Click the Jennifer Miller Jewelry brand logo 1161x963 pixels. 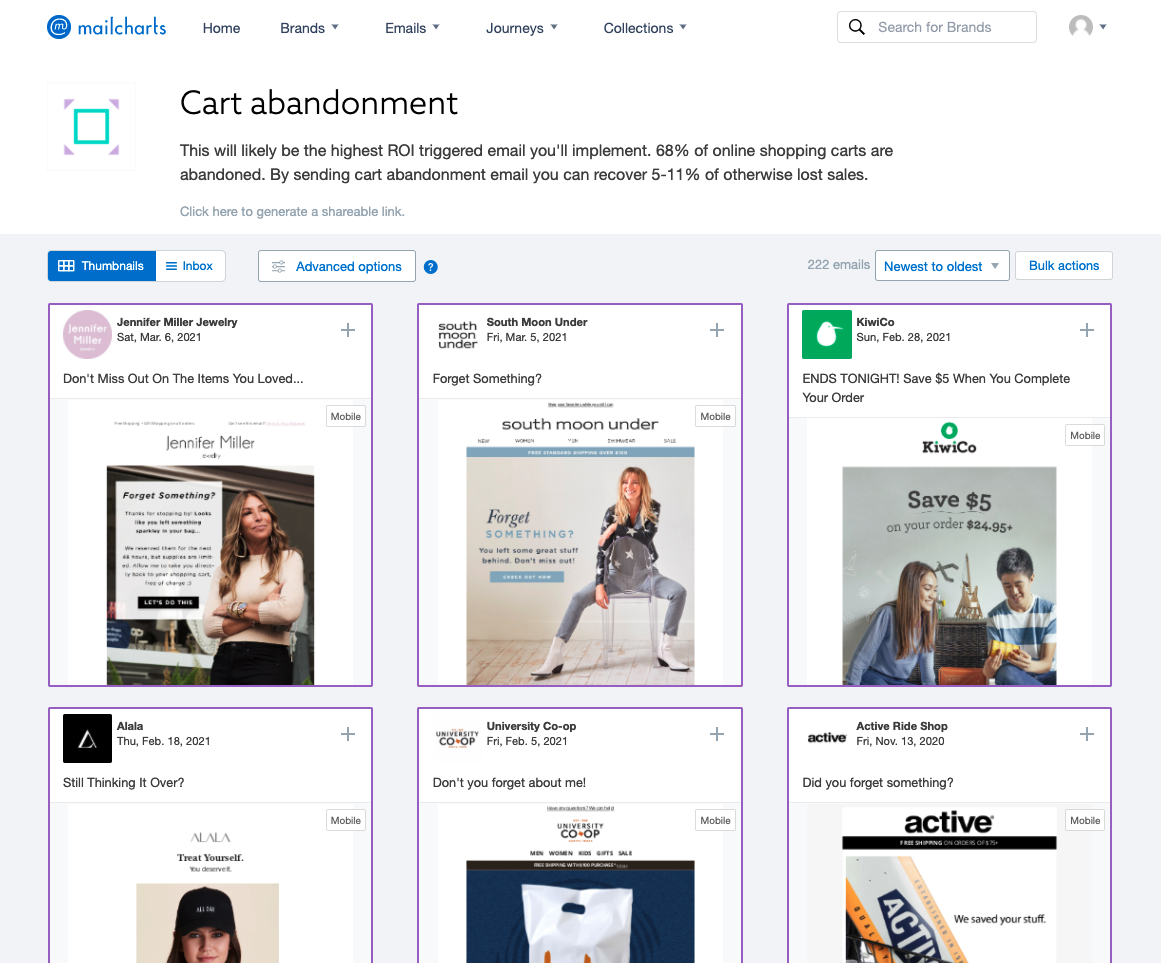tap(87, 335)
